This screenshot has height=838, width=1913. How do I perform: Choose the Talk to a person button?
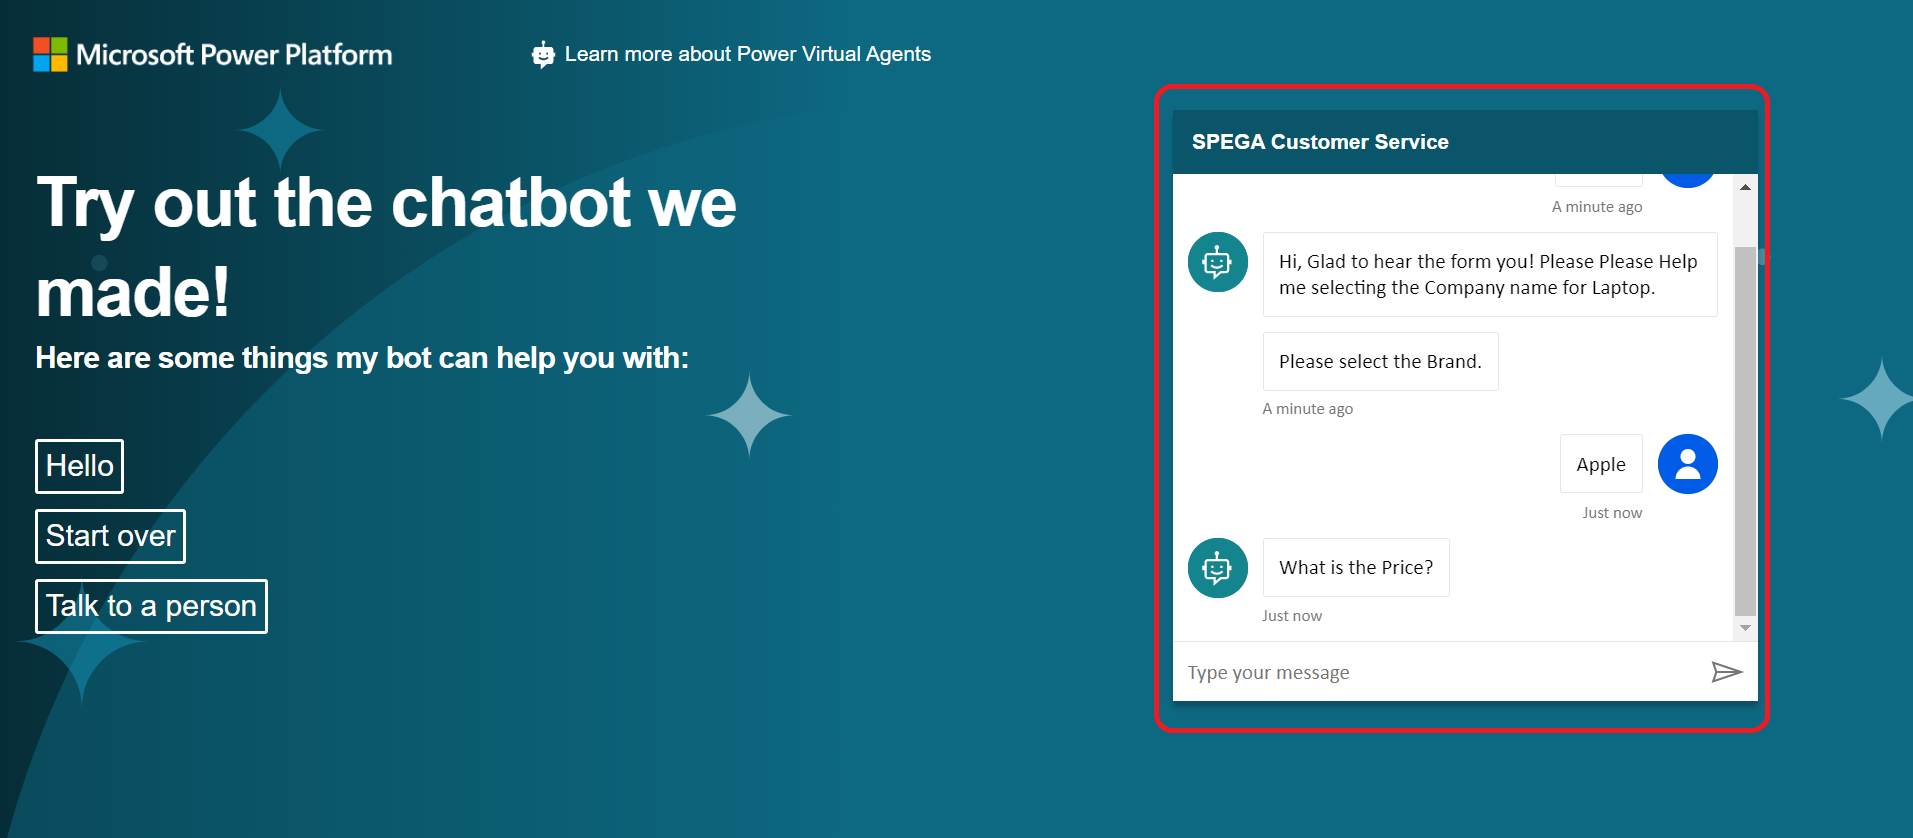coord(151,606)
